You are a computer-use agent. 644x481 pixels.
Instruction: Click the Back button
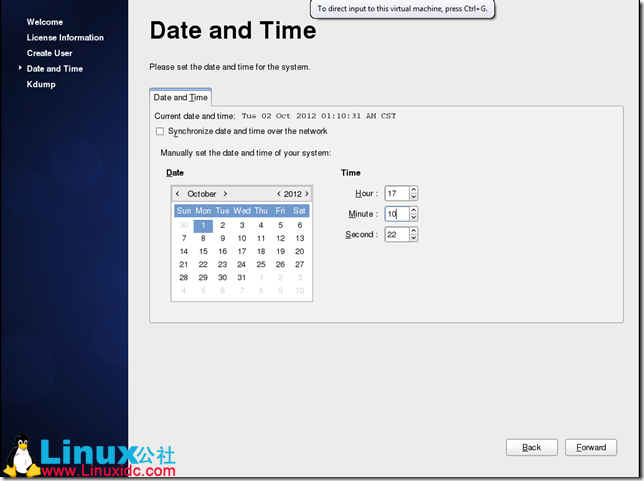[531, 447]
